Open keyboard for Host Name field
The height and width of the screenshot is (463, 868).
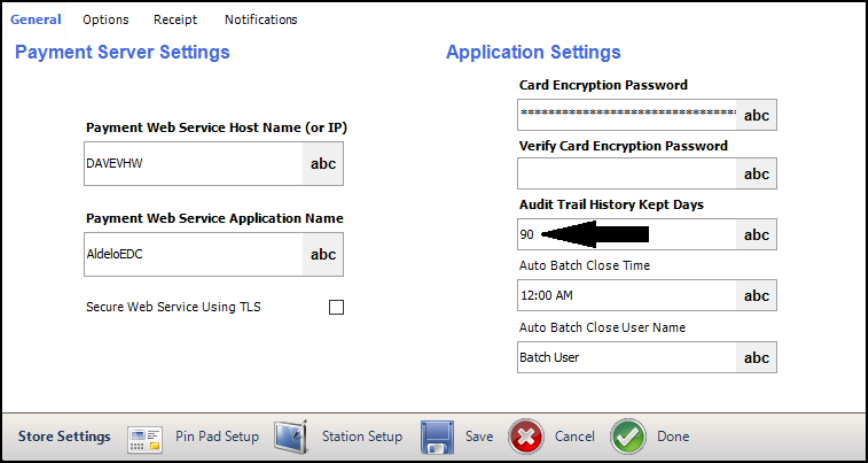pyautogui.click(x=323, y=164)
